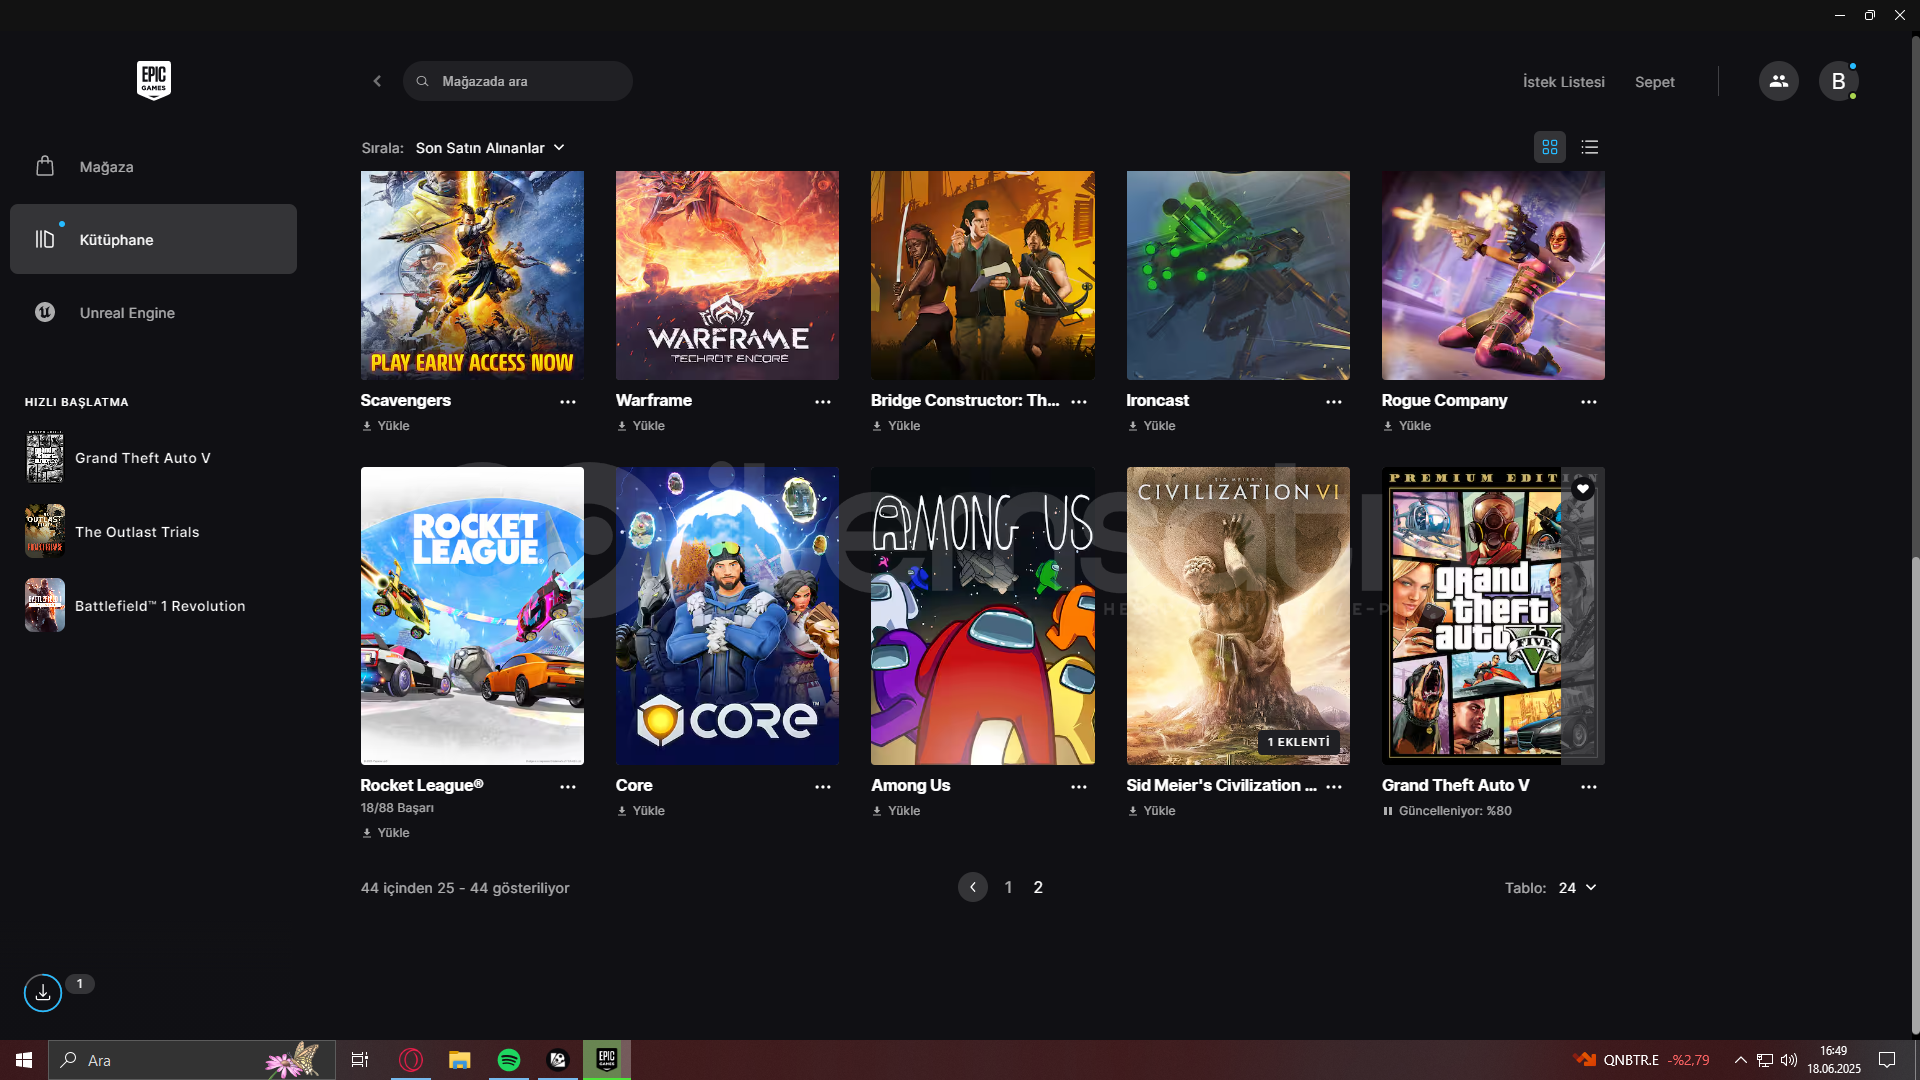Open the Rocket League cover thumbnail
The width and height of the screenshot is (1920, 1080).
[x=472, y=616]
